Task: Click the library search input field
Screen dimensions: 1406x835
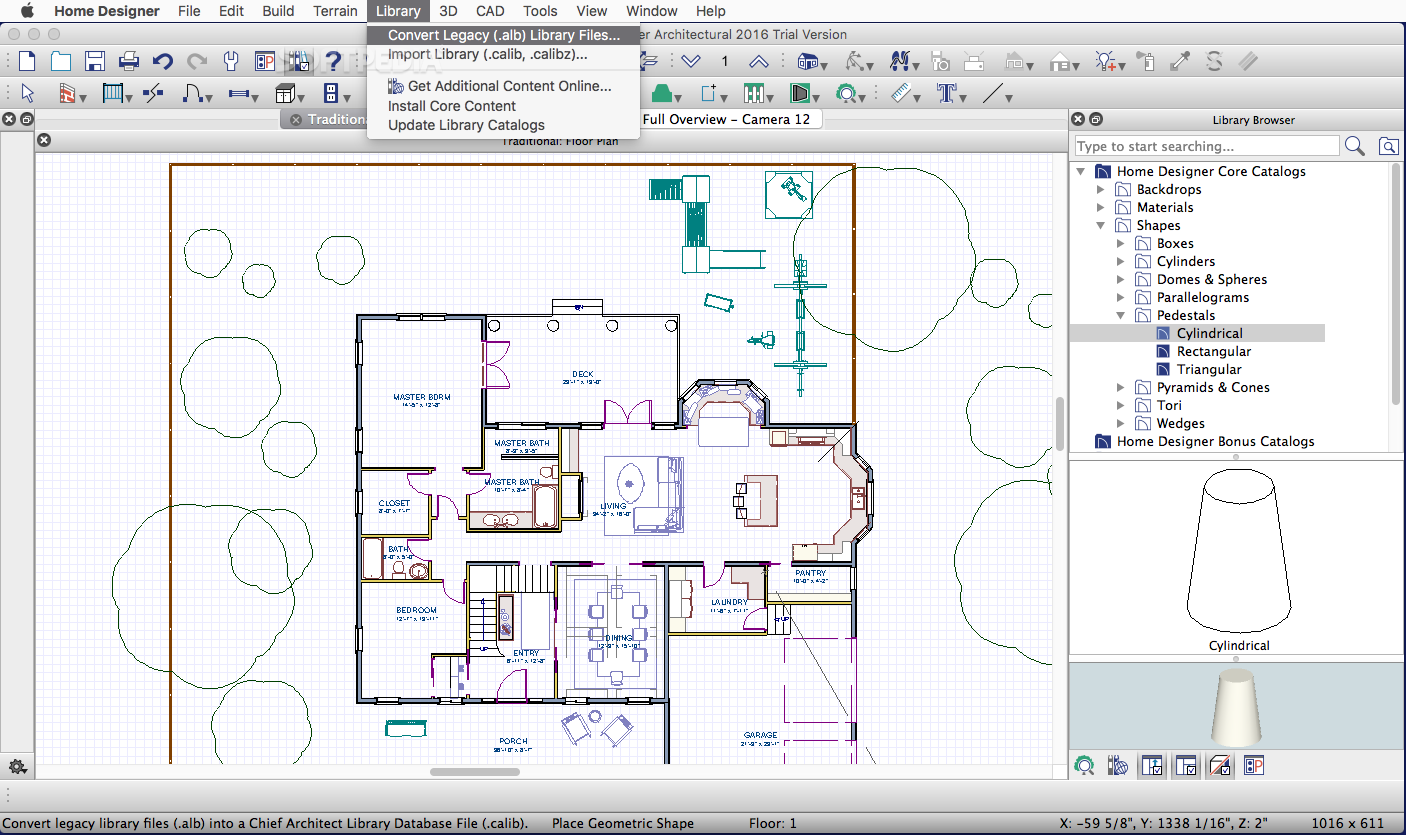Action: [1206, 146]
